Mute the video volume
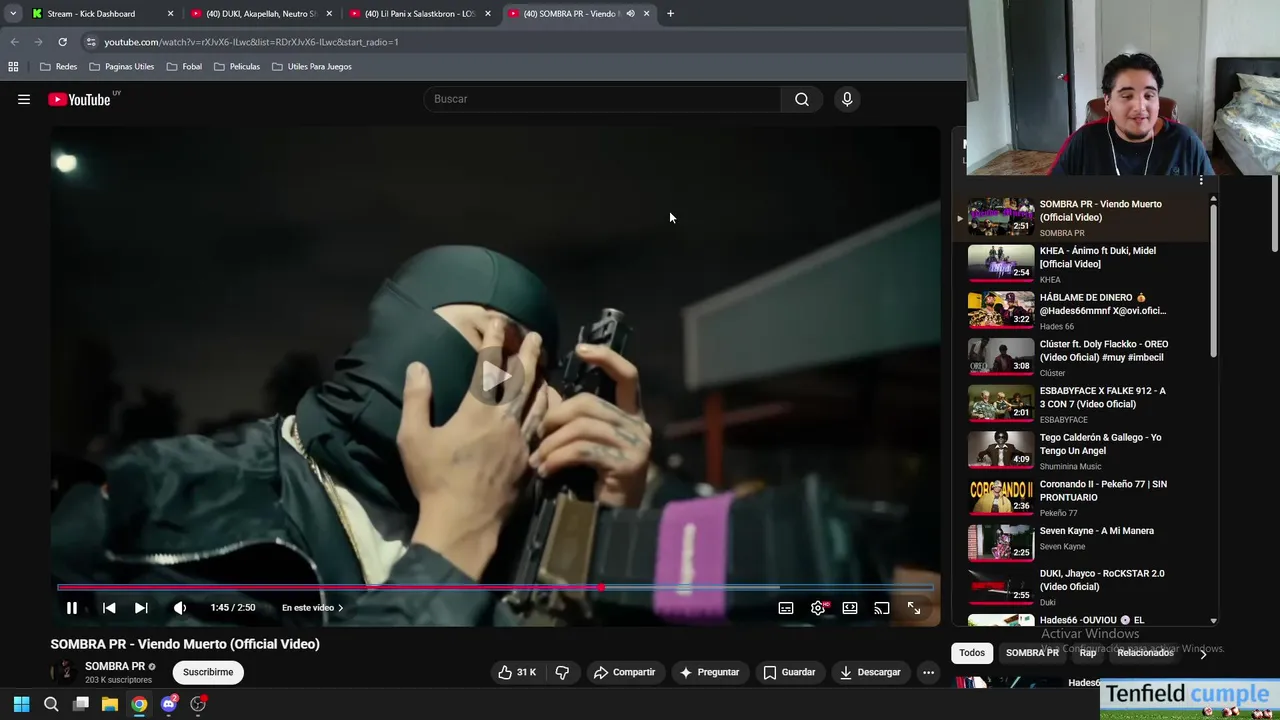Viewport: 1280px width, 720px height. 180,608
